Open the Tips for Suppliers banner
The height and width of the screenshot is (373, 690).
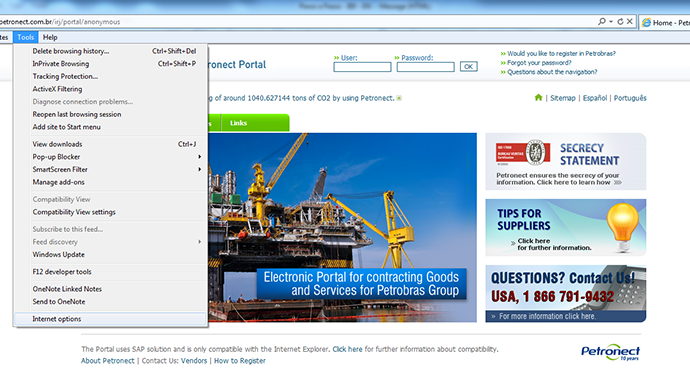[565, 227]
